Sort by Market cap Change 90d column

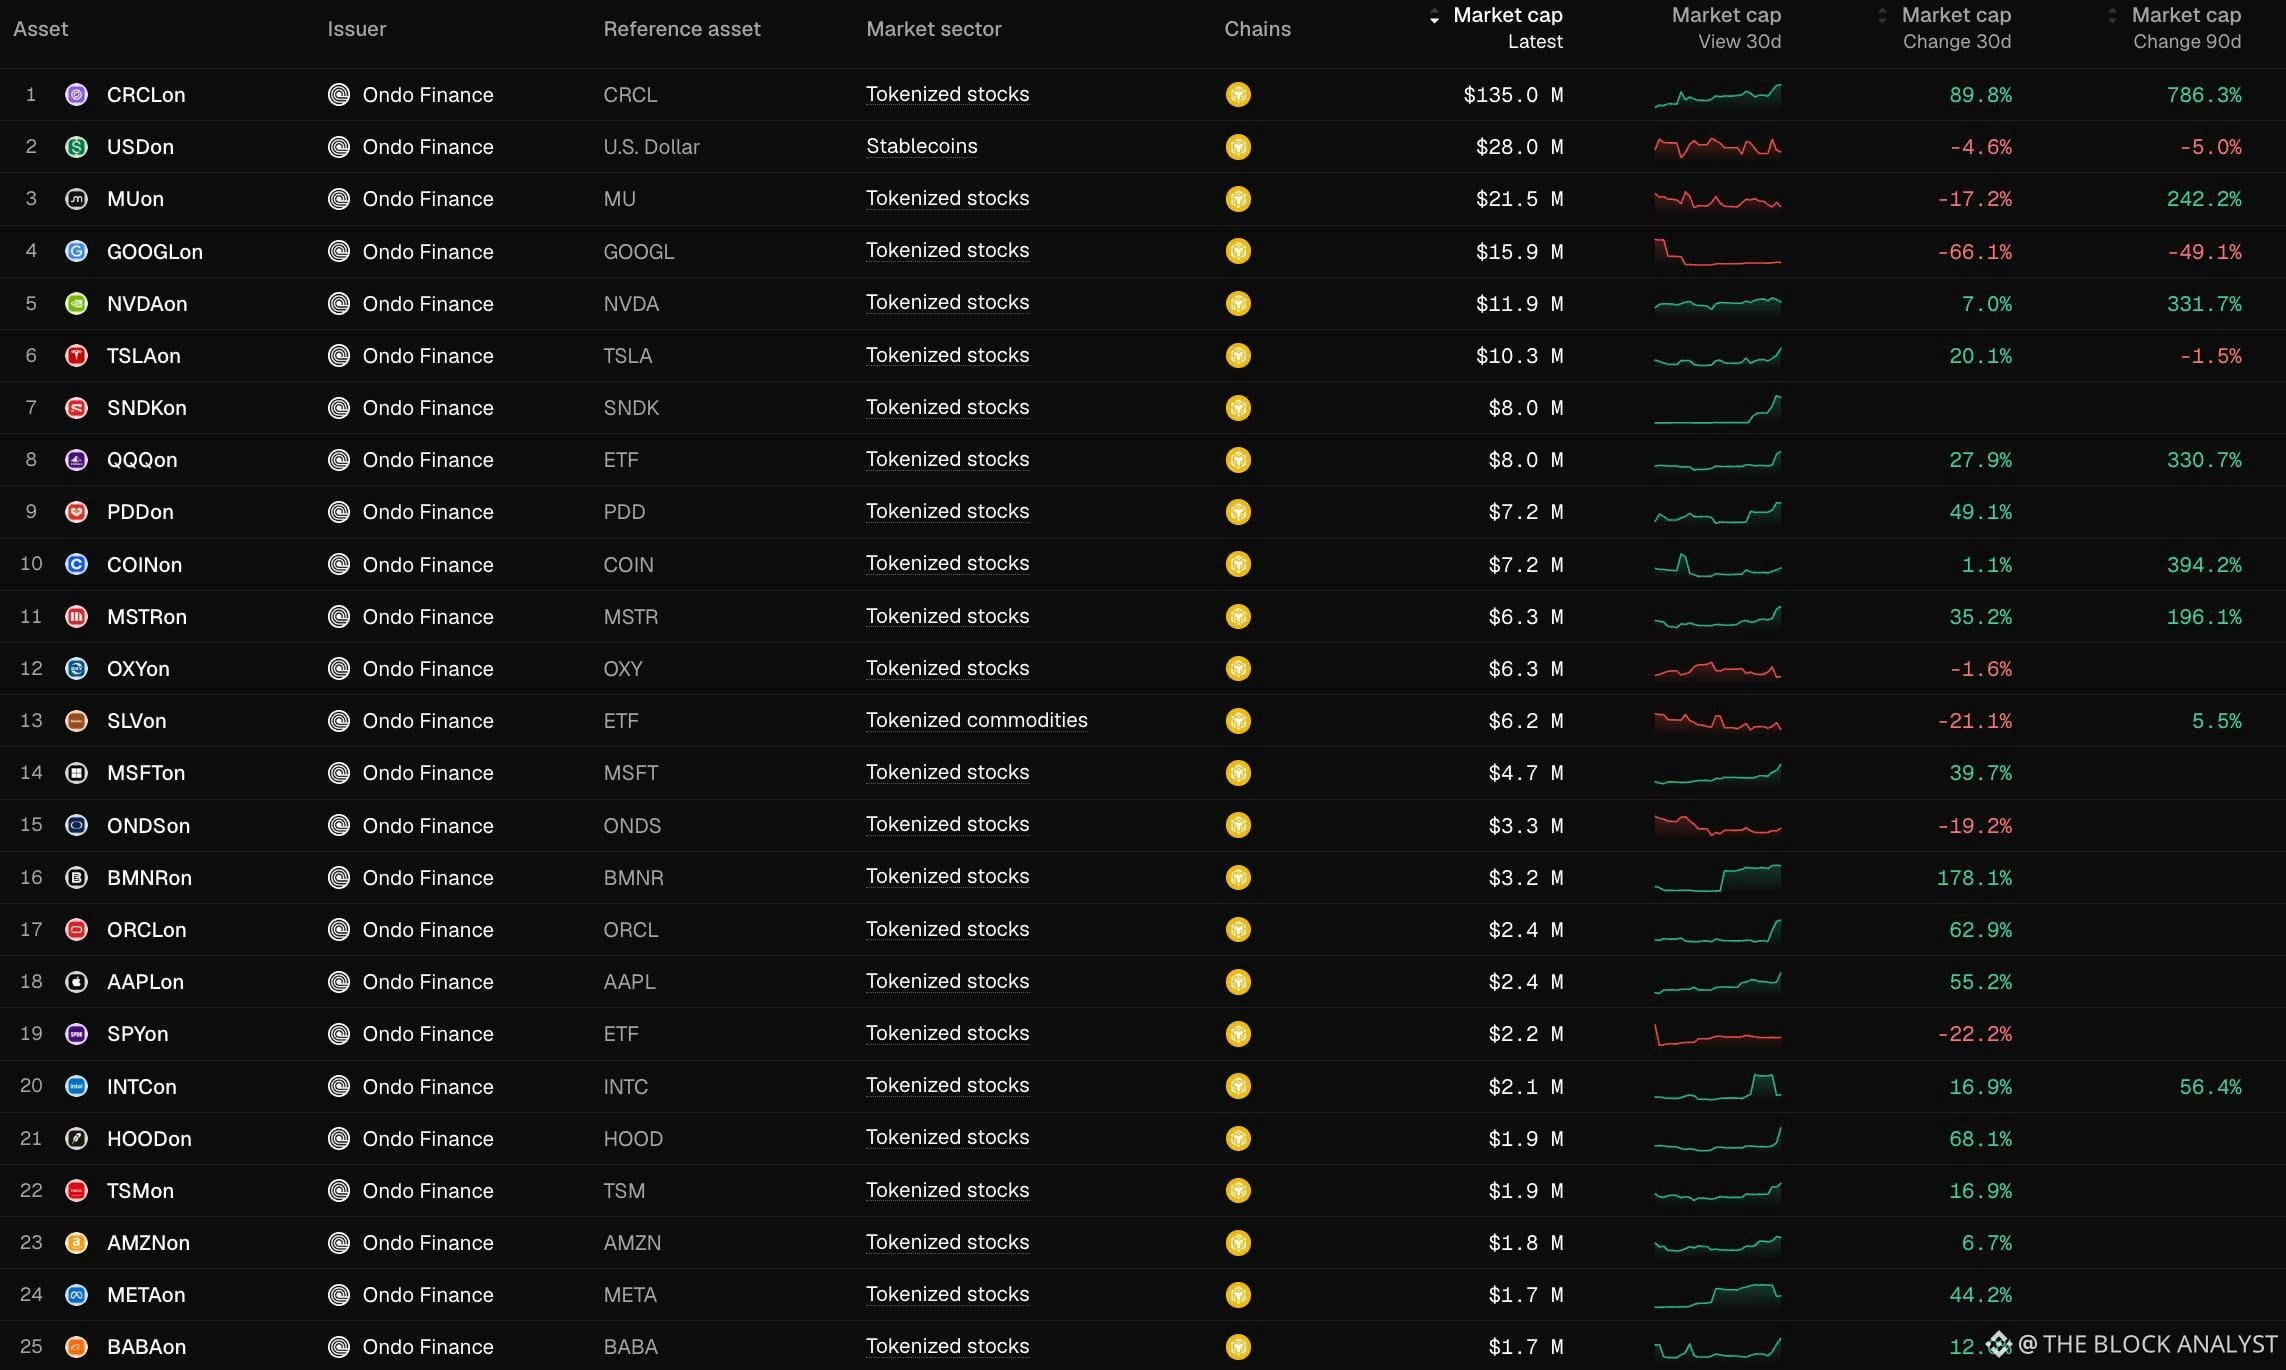(2175, 28)
